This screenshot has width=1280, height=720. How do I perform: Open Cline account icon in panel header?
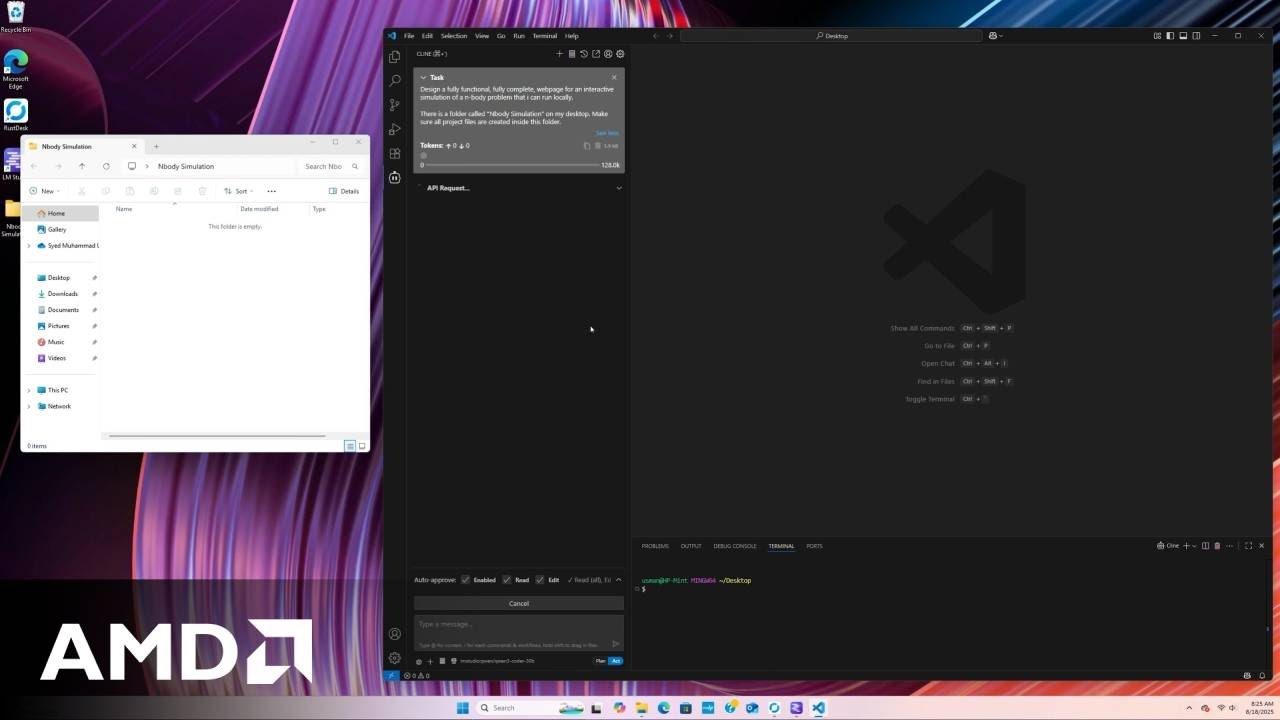(x=608, y=54)
